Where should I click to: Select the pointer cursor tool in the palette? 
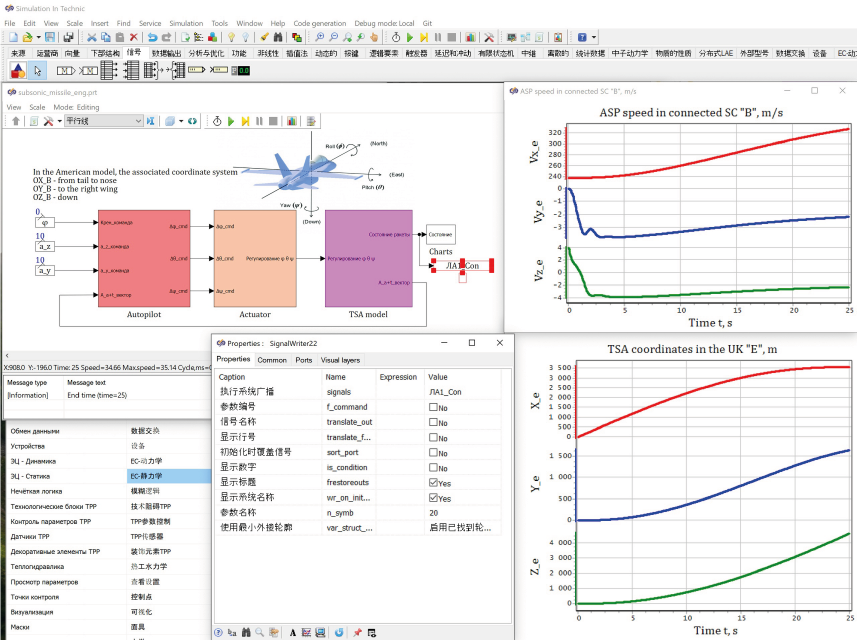point(37,70)
